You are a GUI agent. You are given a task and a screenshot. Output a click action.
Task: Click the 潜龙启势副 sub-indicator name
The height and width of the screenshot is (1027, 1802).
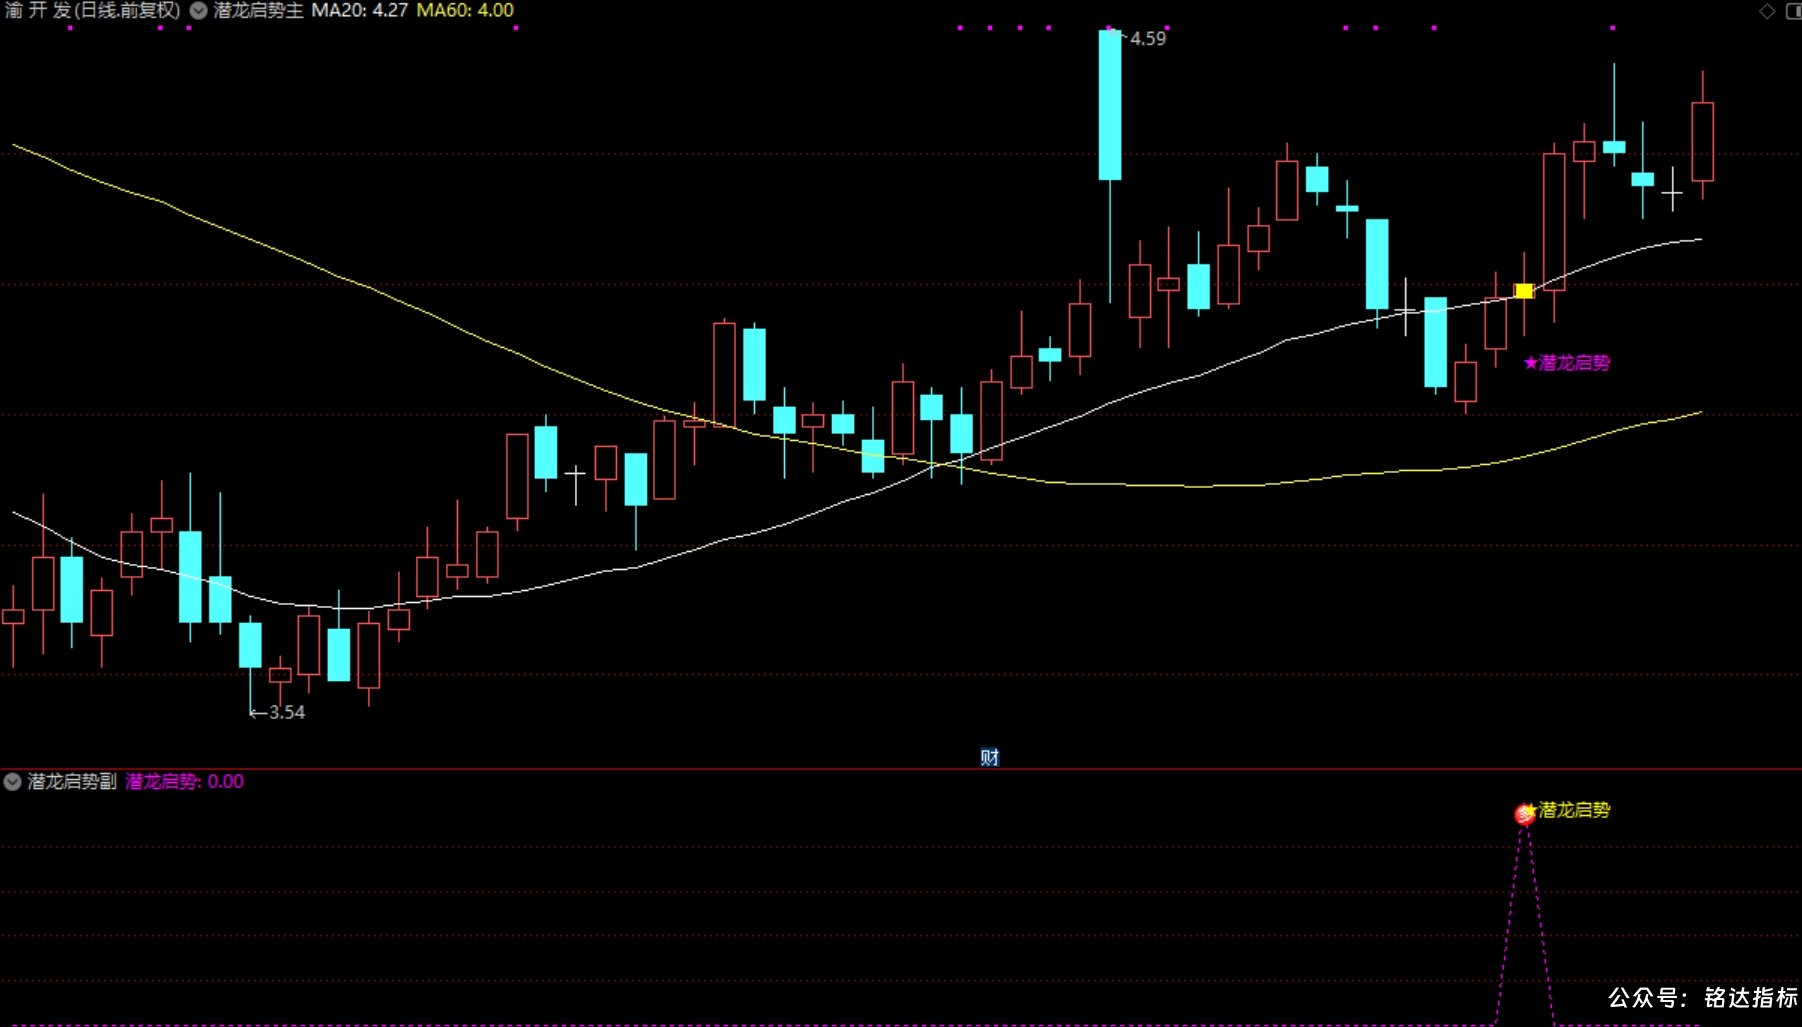[x=72, y=781]
